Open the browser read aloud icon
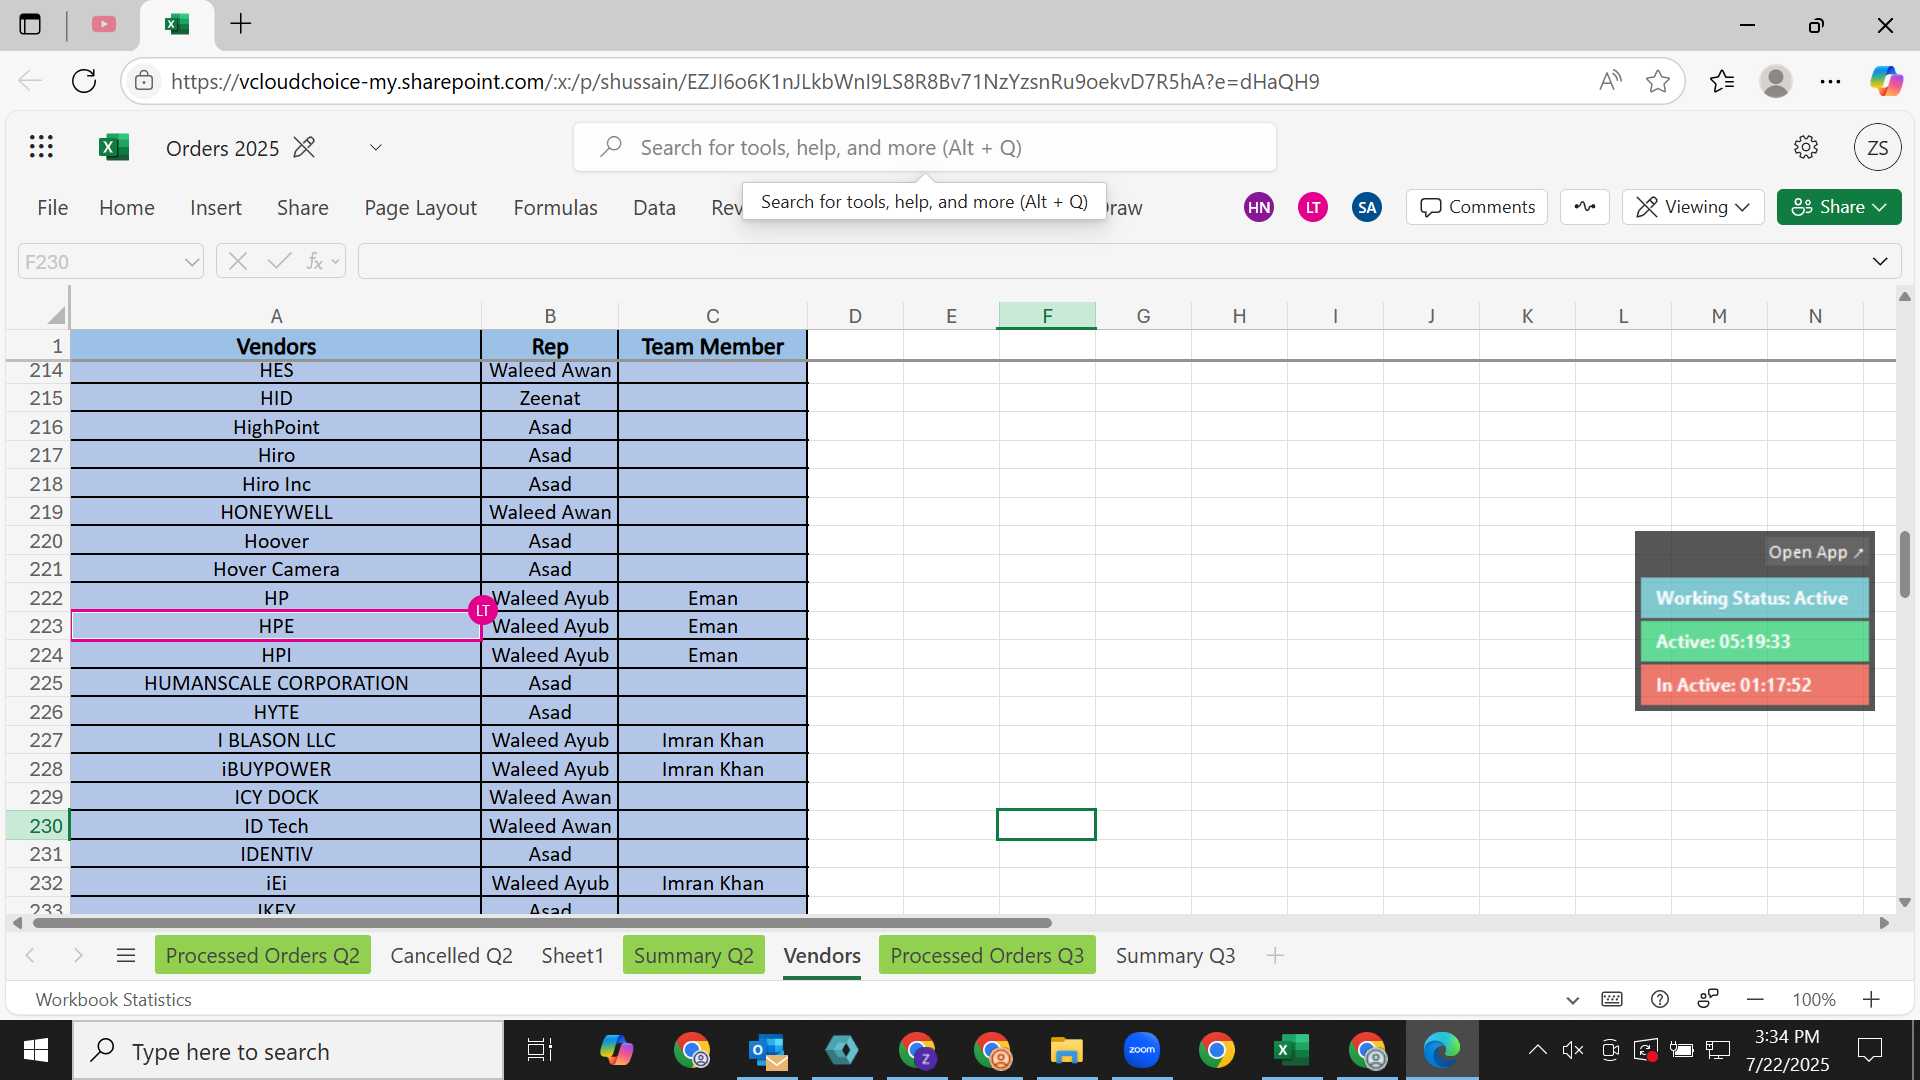 [1609, 81]
